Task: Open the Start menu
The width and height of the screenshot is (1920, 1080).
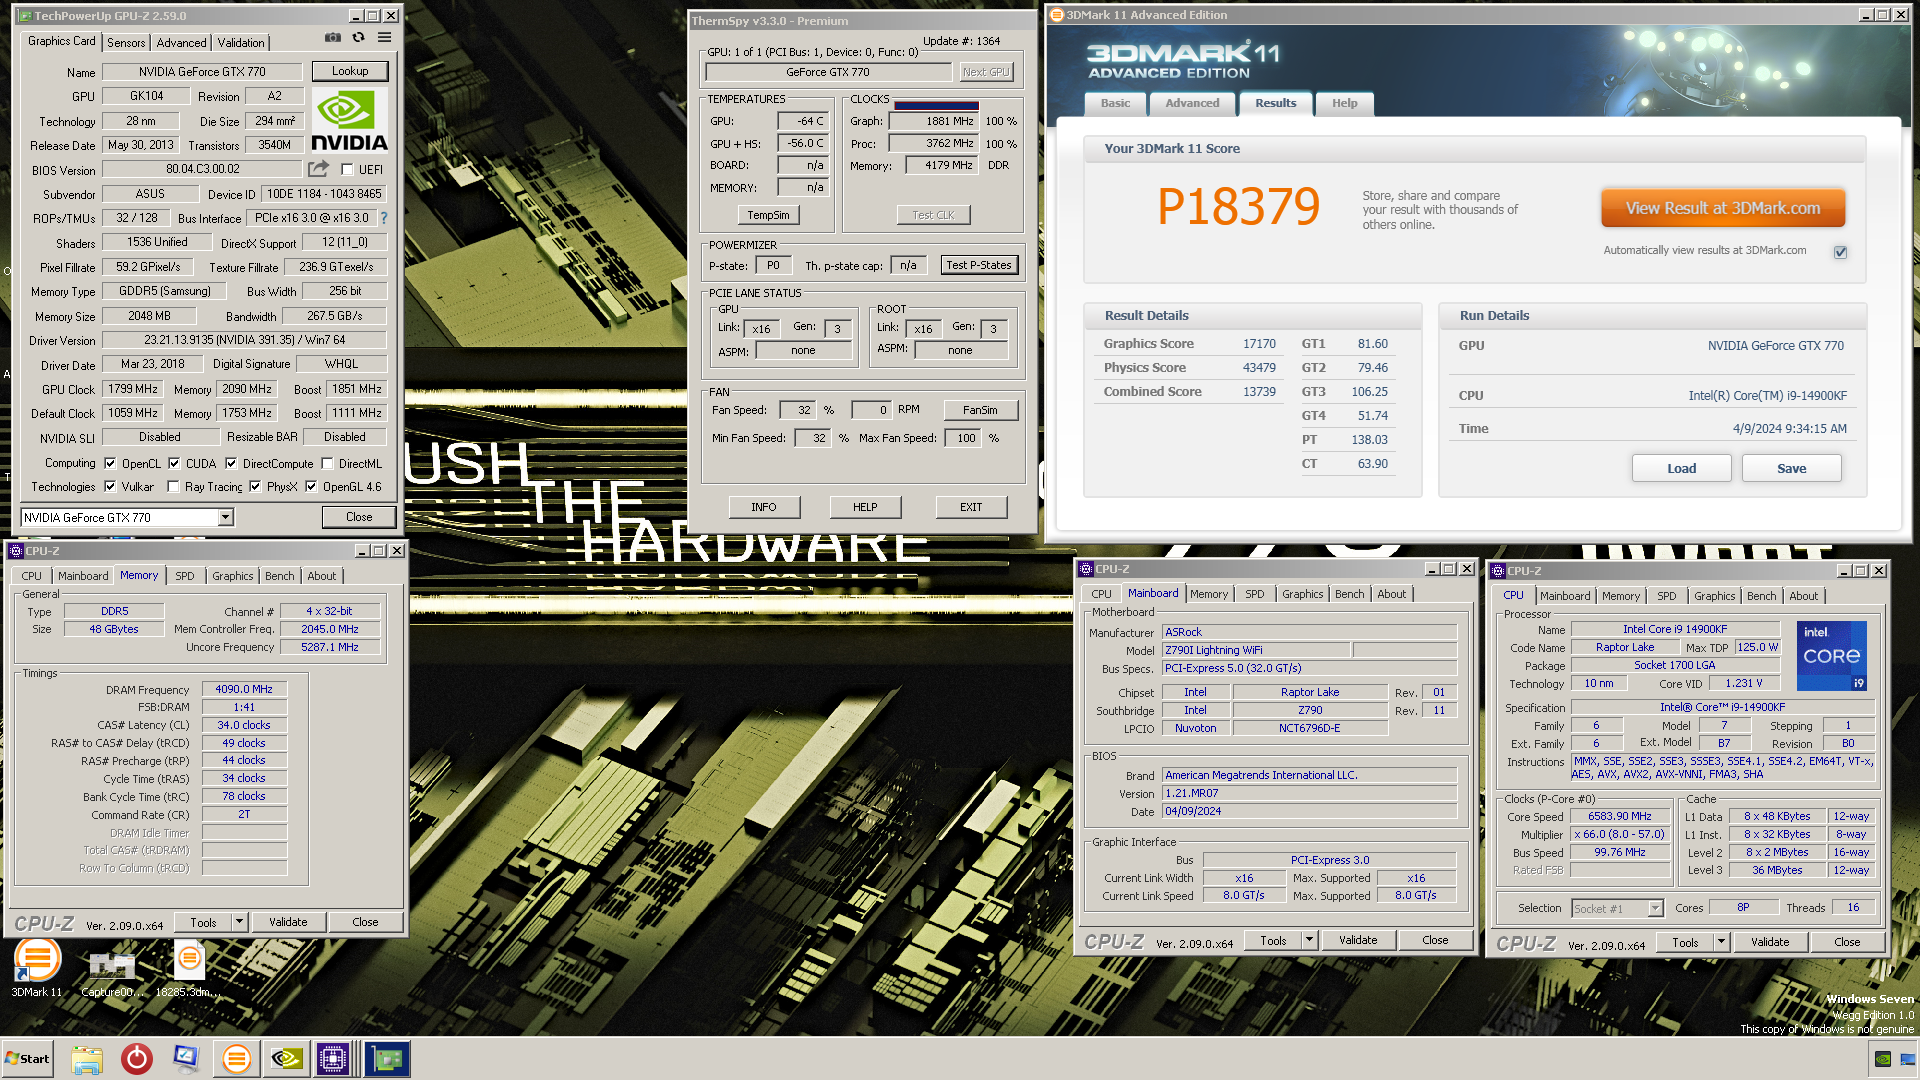Action: [28, 1059]
